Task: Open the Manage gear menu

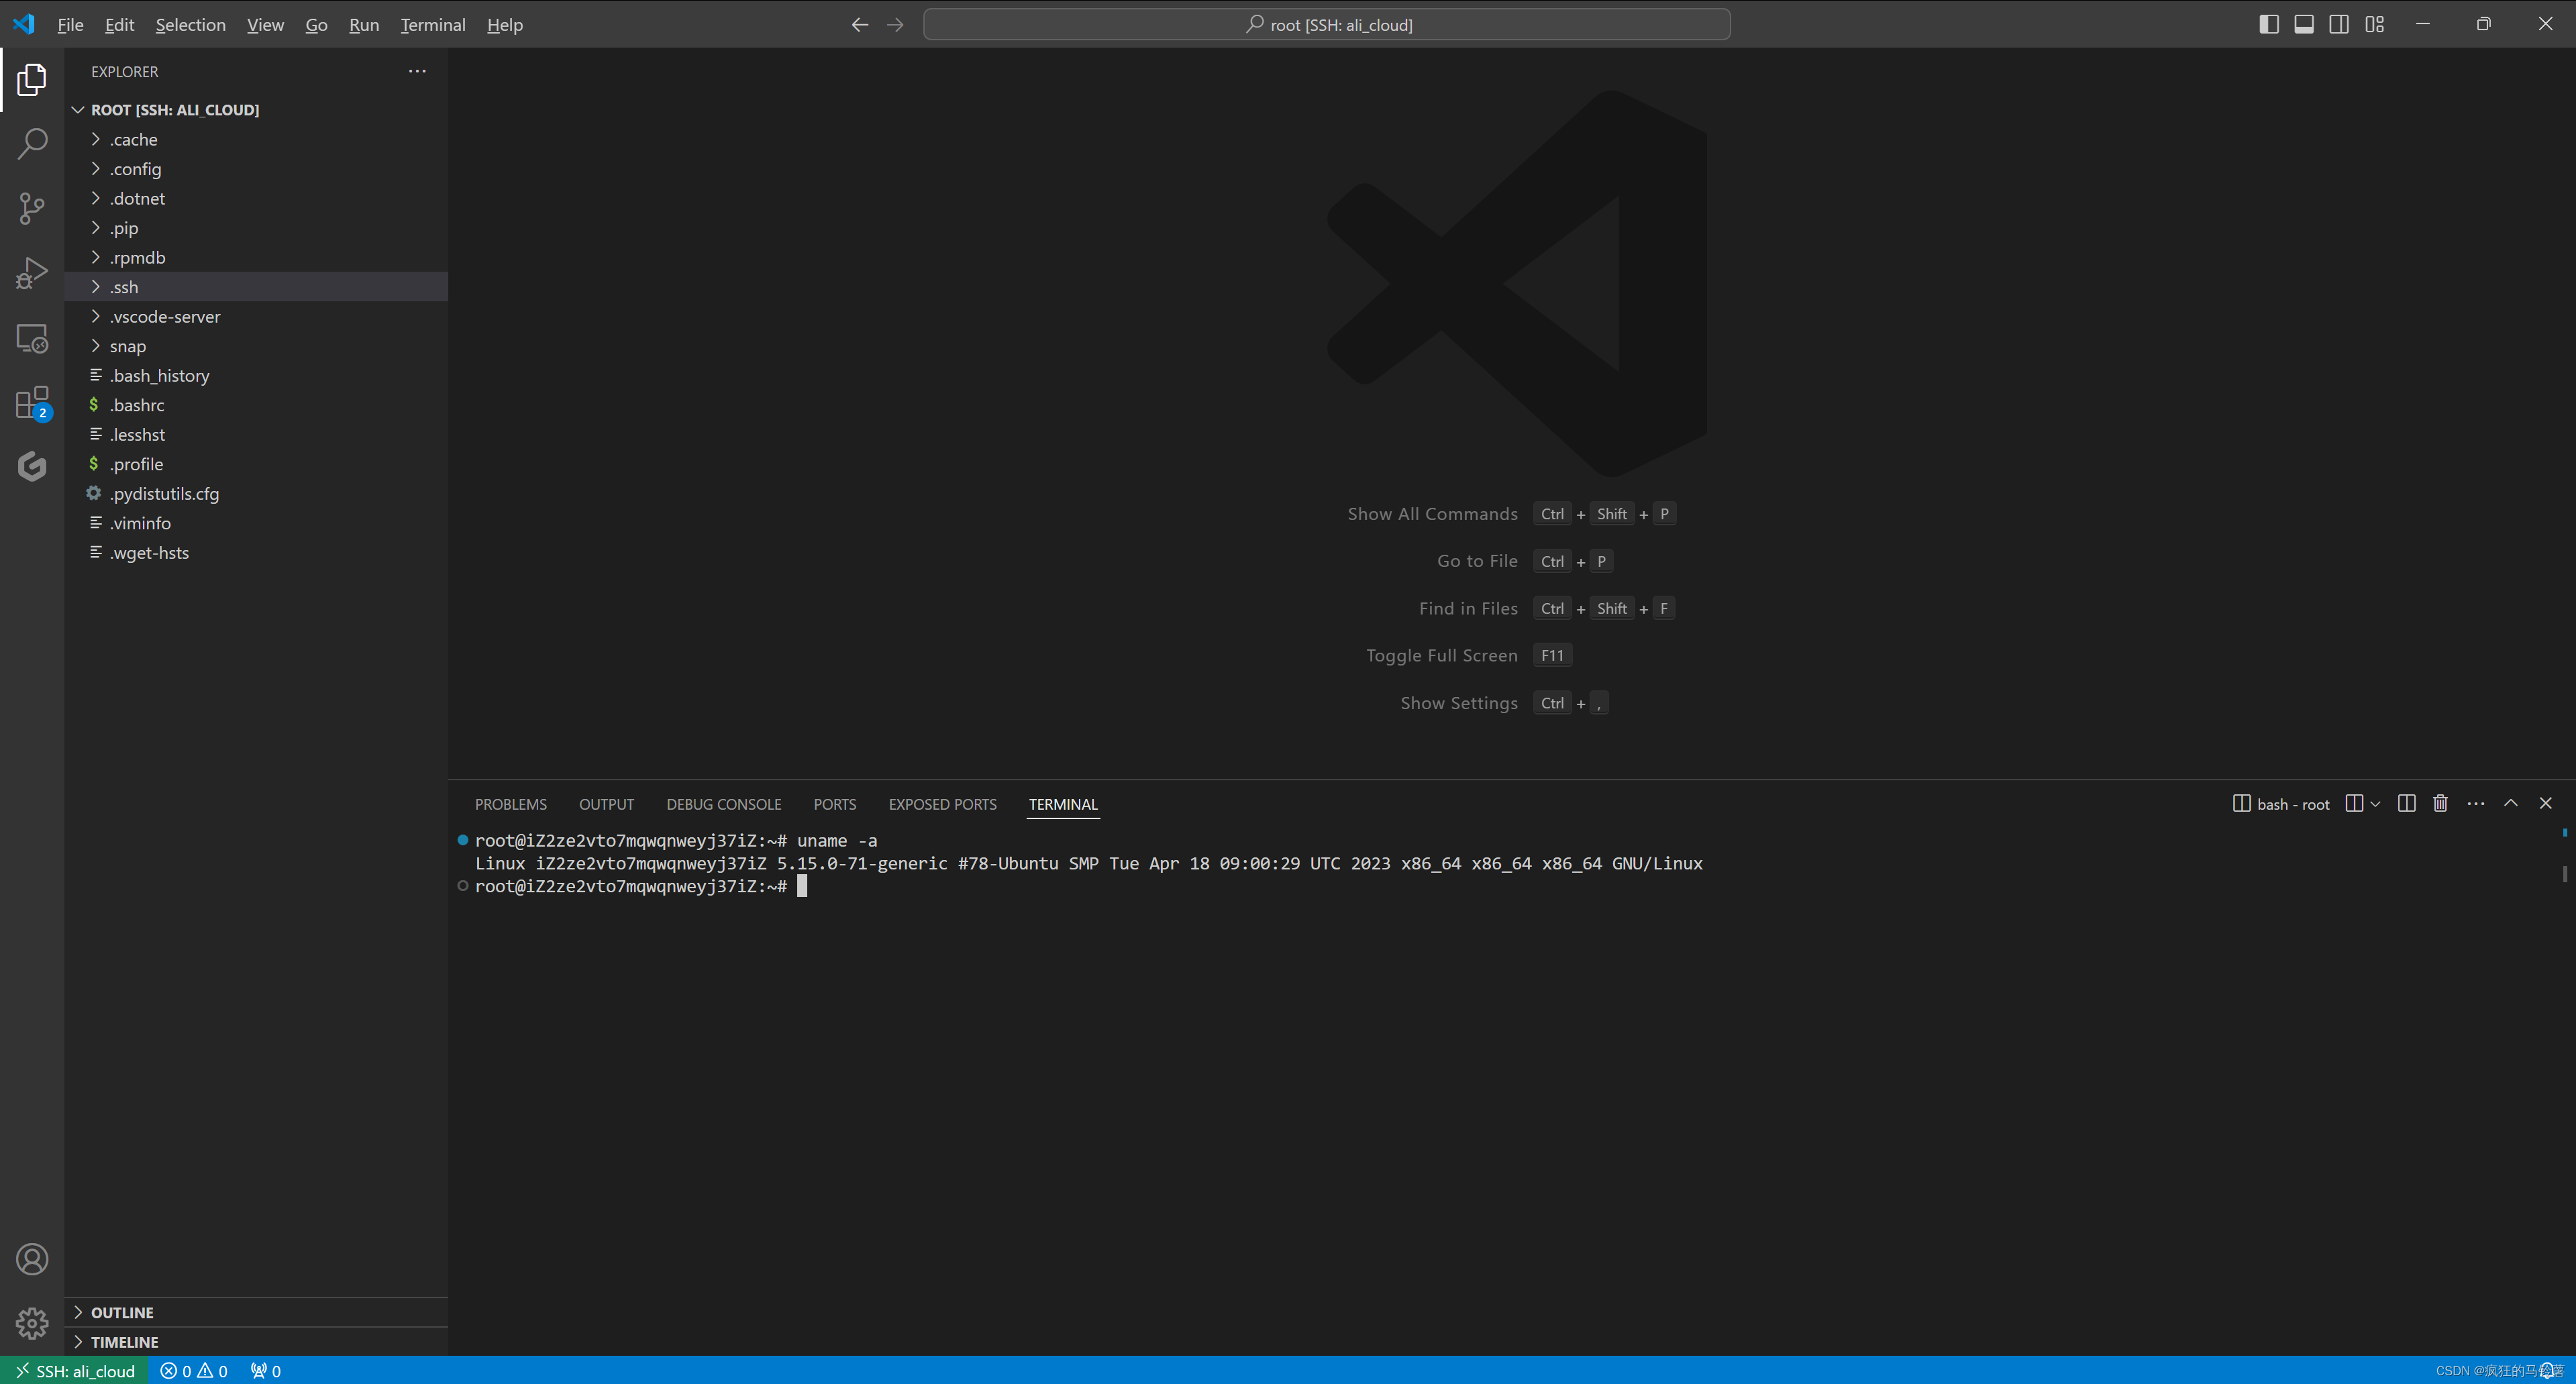Action: pyautogui.click(x=32, y=1323)
